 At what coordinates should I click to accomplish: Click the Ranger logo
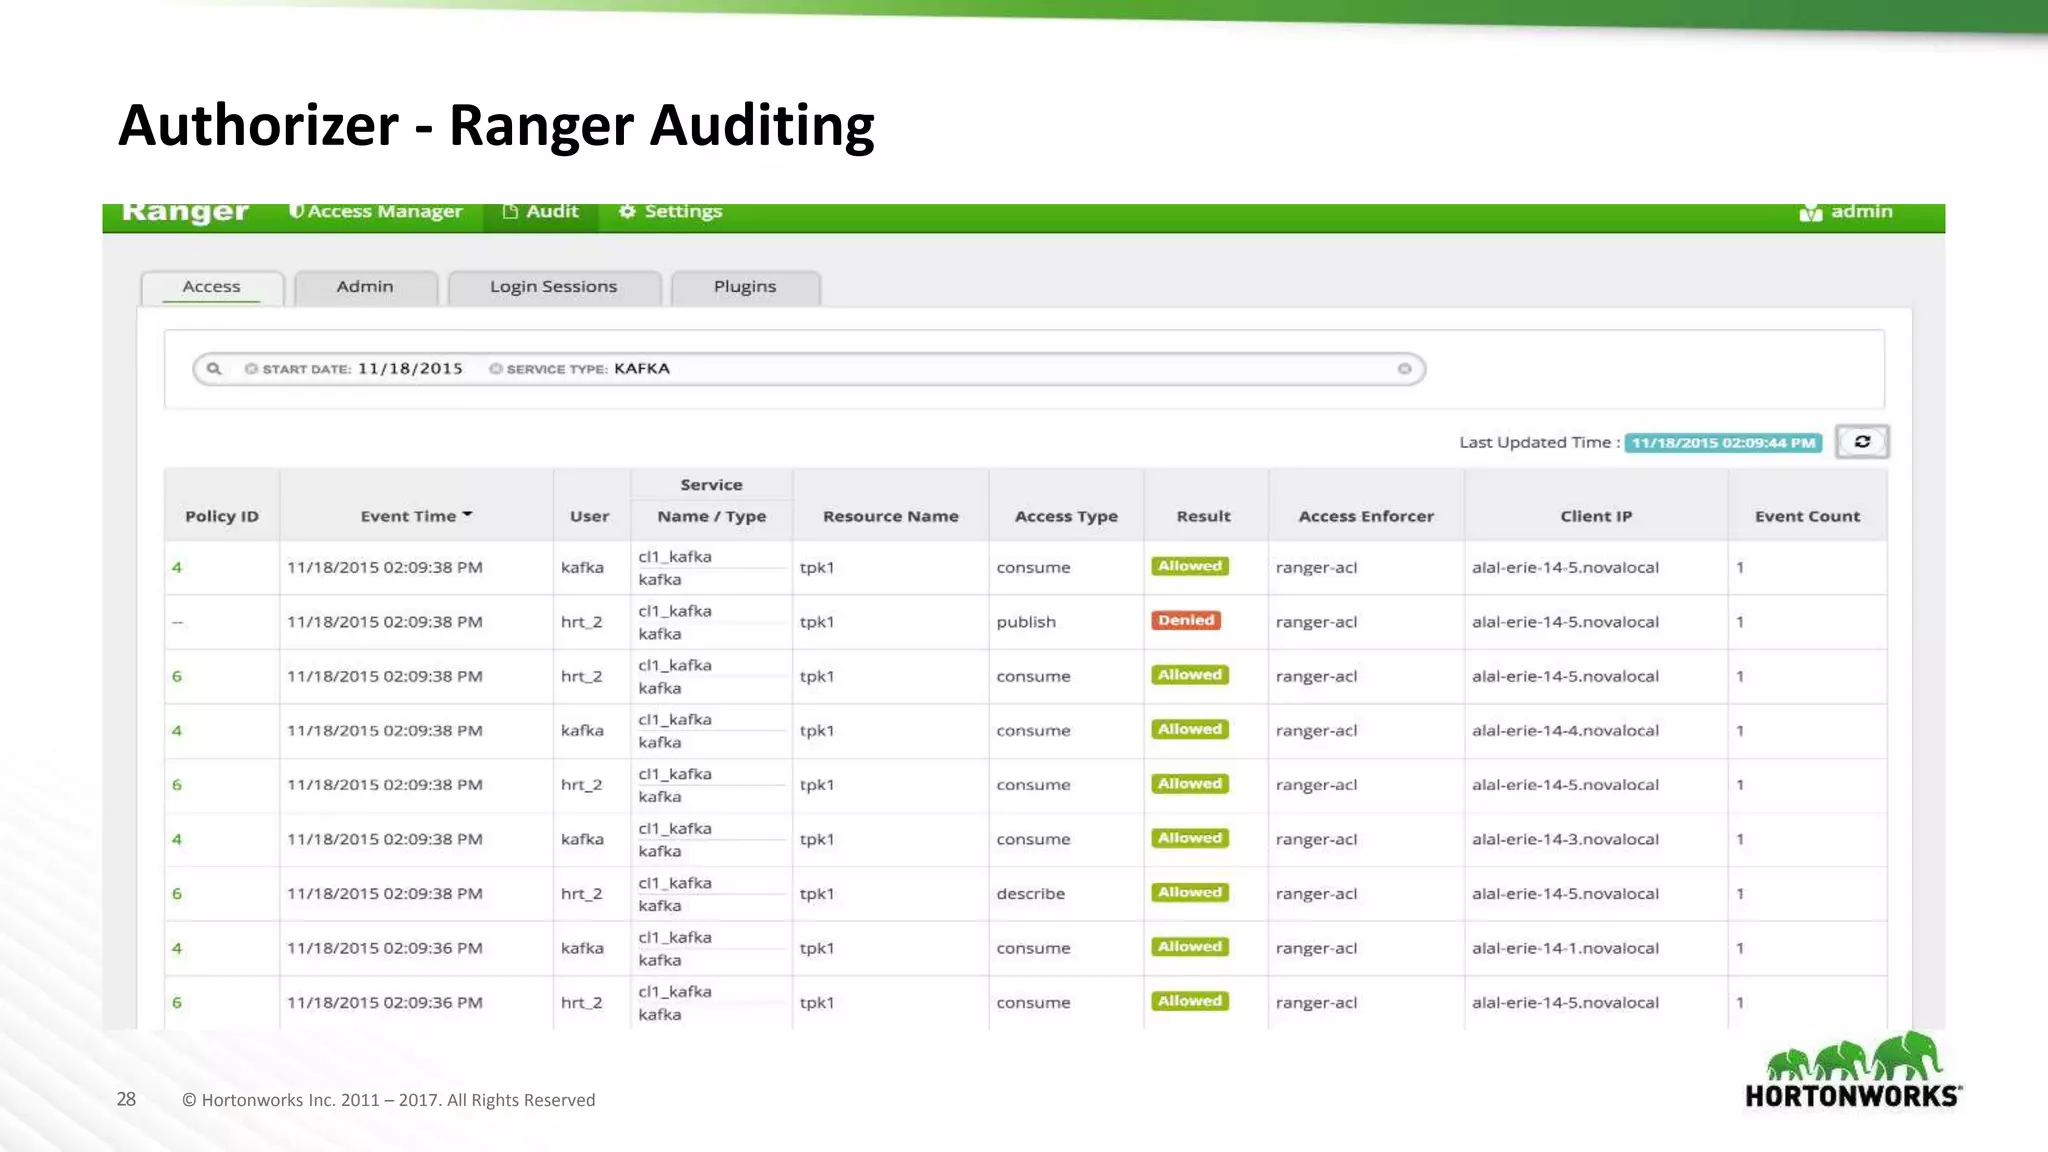pos(185,212)
